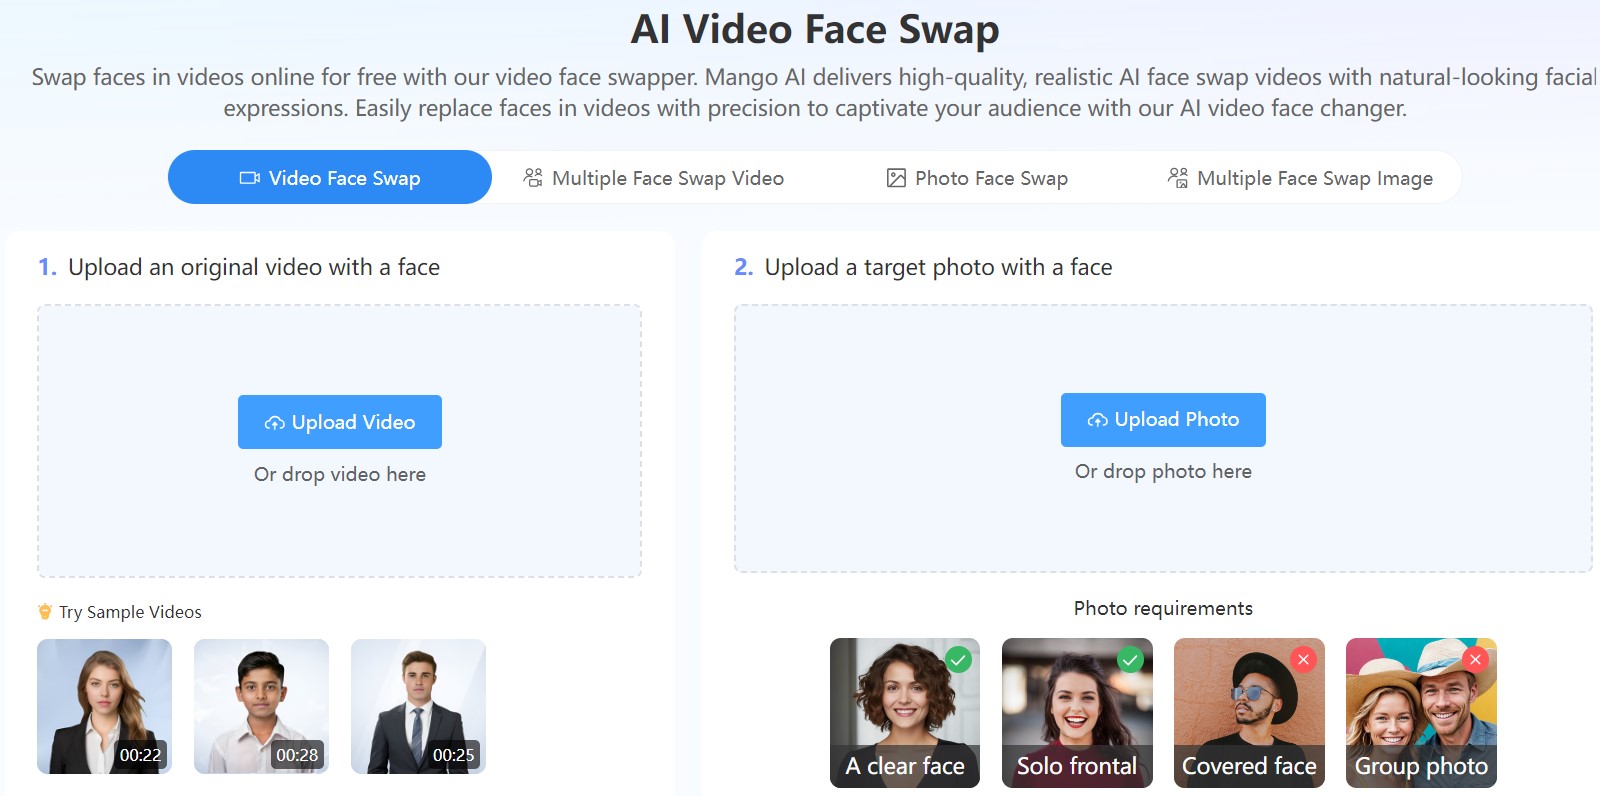Screen dimensions: 1600x796
Task: Click the people icon beside Multiple Face Swap Video
Action: [533, 177]
